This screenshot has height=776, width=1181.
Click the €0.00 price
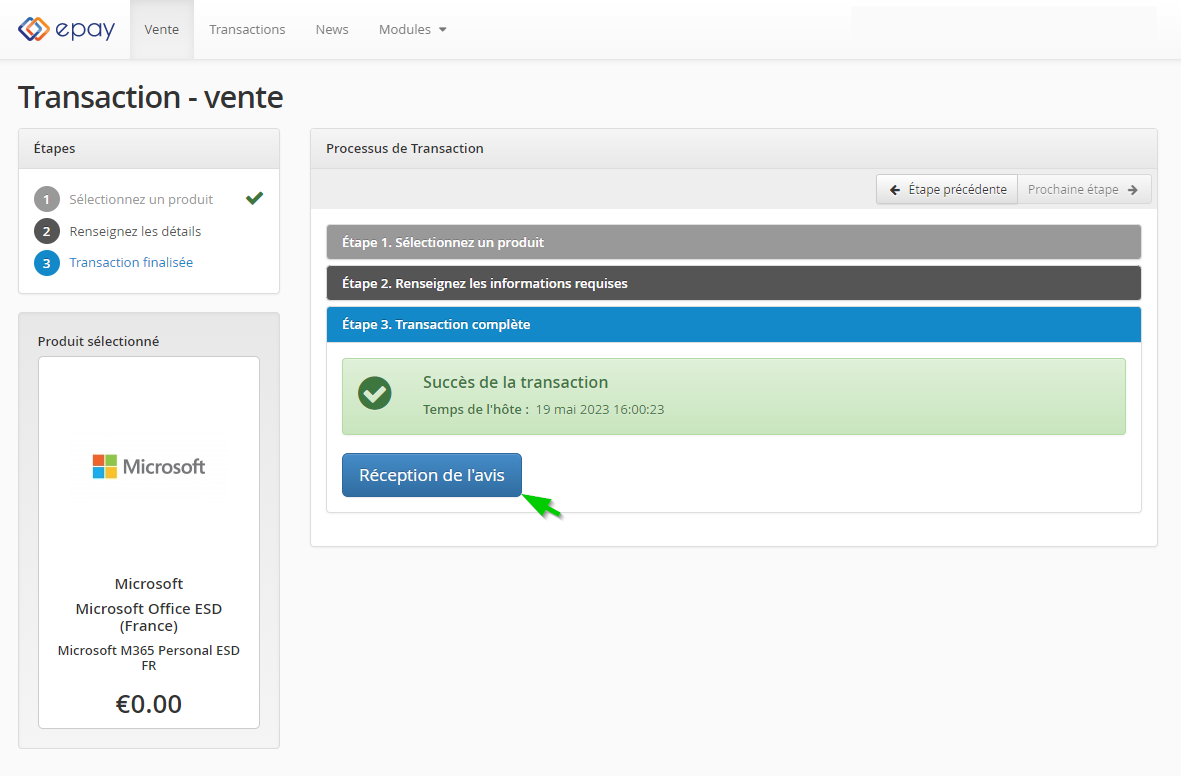(148, 704)
